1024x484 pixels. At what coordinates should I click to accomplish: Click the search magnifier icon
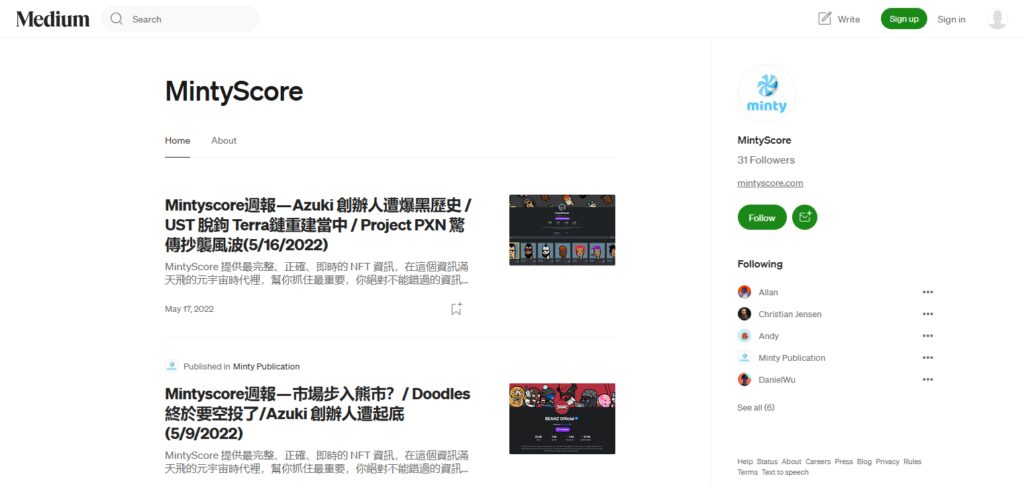117,19
